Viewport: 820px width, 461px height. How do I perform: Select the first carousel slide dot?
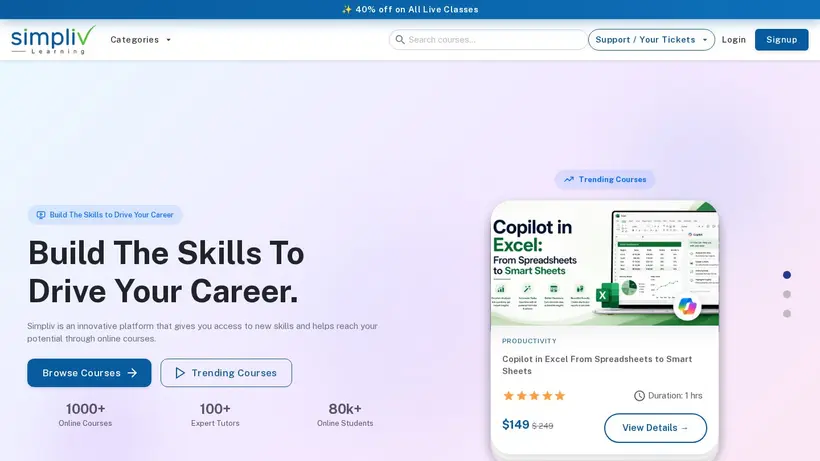tap(787, 275)
